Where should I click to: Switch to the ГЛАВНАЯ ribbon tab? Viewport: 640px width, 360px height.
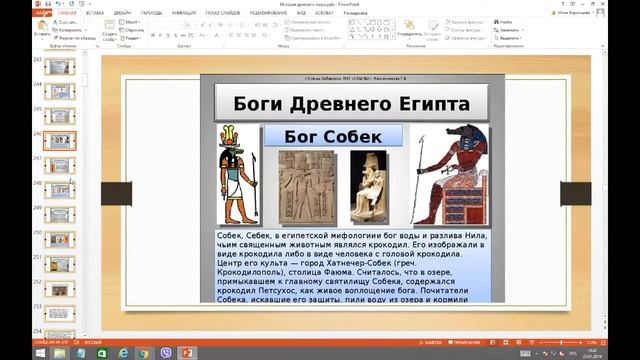click(x=67, y=13)
